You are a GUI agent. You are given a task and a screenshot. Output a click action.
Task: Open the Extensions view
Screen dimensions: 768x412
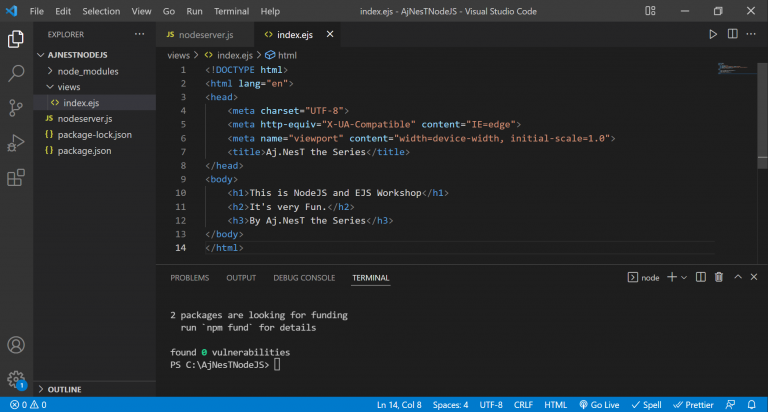click(16, 178)
